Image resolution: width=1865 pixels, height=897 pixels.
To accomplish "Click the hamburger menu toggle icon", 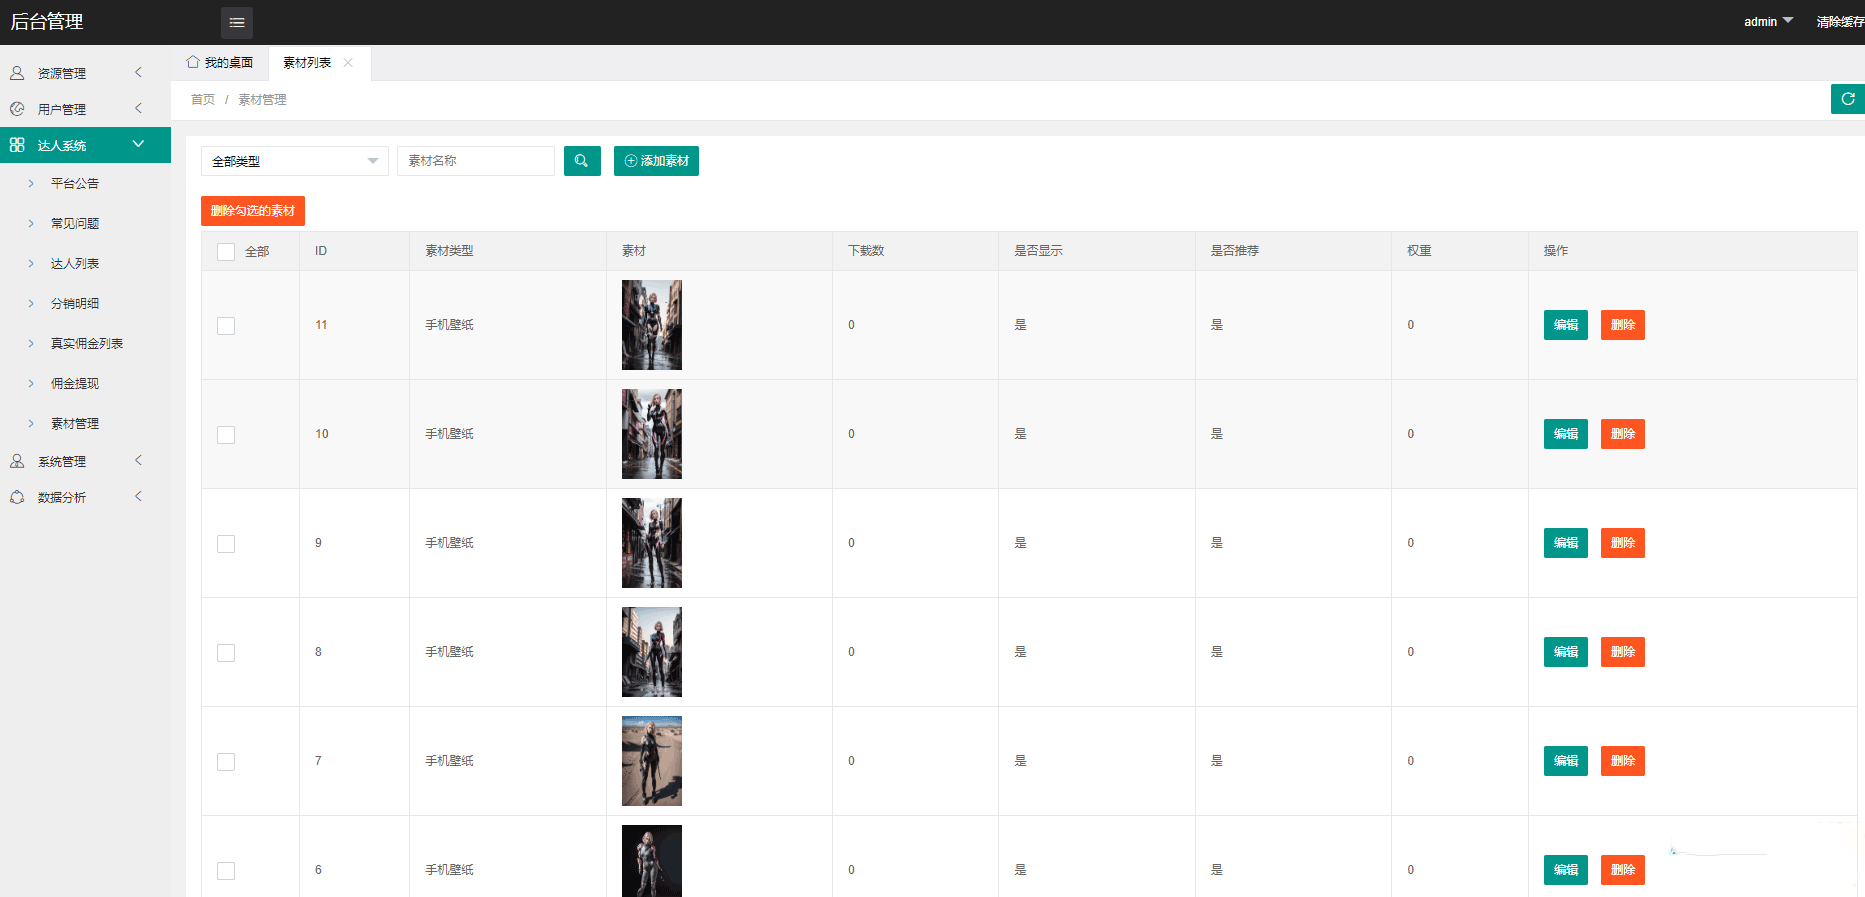I will tap(236, 22).
